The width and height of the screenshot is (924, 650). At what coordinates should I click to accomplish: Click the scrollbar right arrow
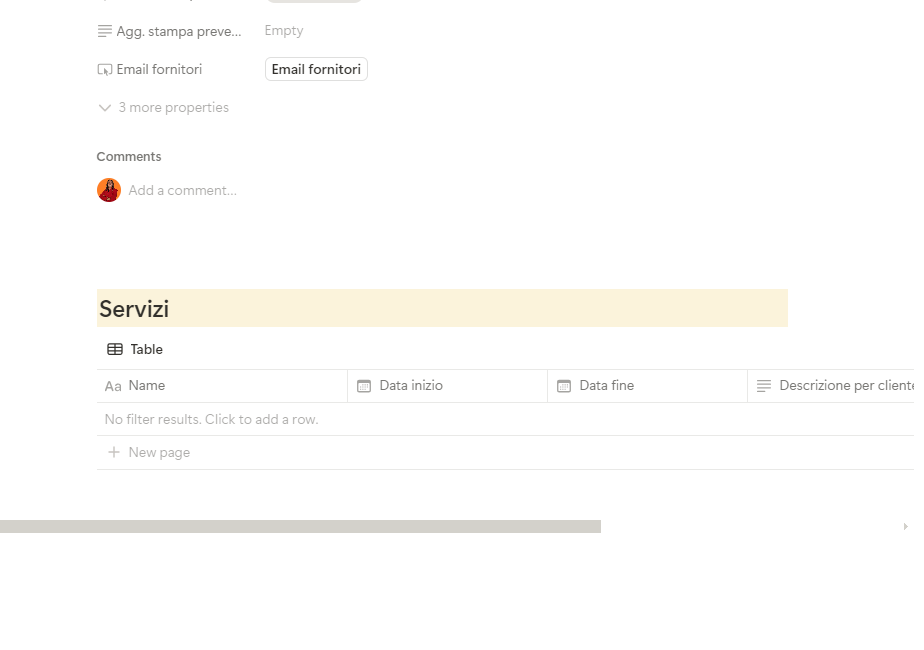(x=906, y=526)
